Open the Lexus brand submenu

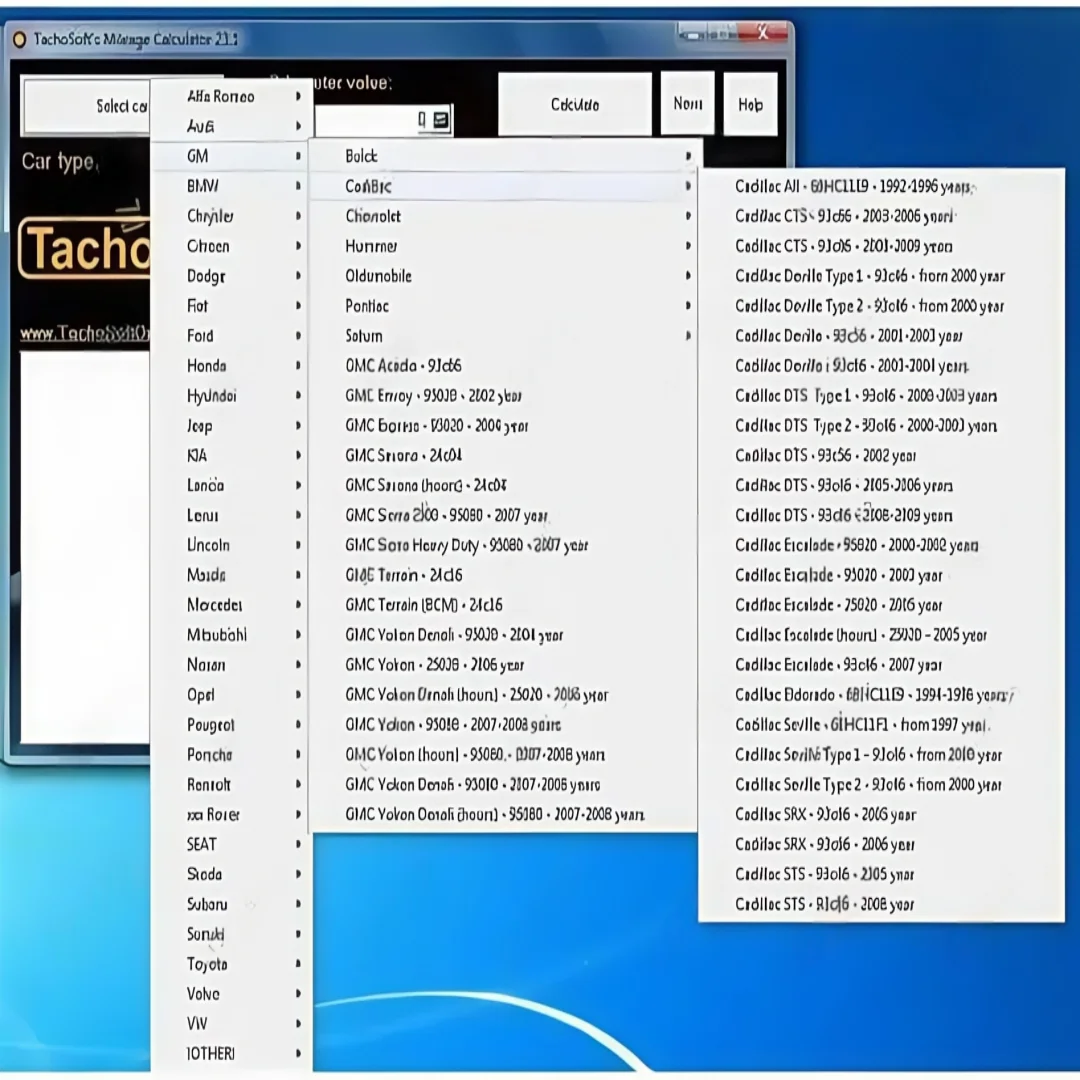coord(231,515)
